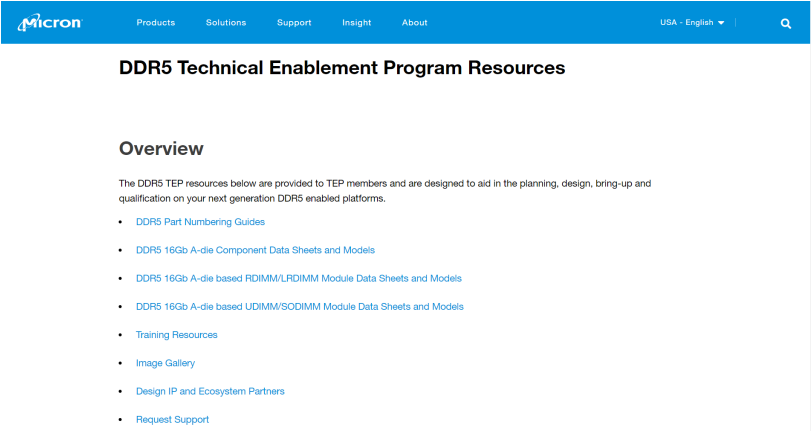The height and width of the screenshot is (431, 812).
Task: Open search with the magnifier icon
Action: click(x=785, y=23)
